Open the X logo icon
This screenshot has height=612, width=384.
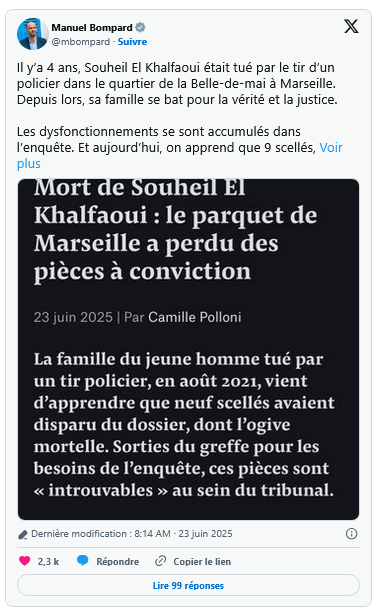[351, 27]
